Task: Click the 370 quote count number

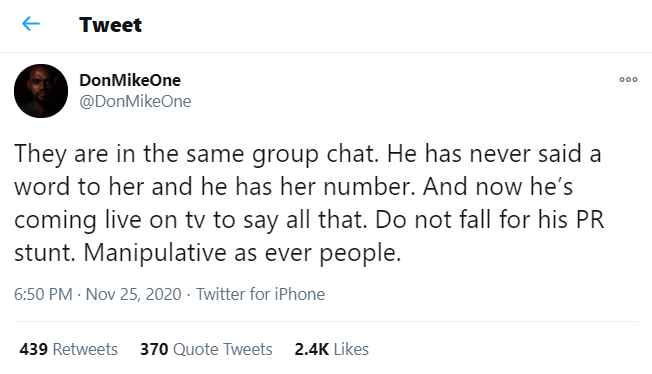Action: pyautogui.click(x=154, y=349)
